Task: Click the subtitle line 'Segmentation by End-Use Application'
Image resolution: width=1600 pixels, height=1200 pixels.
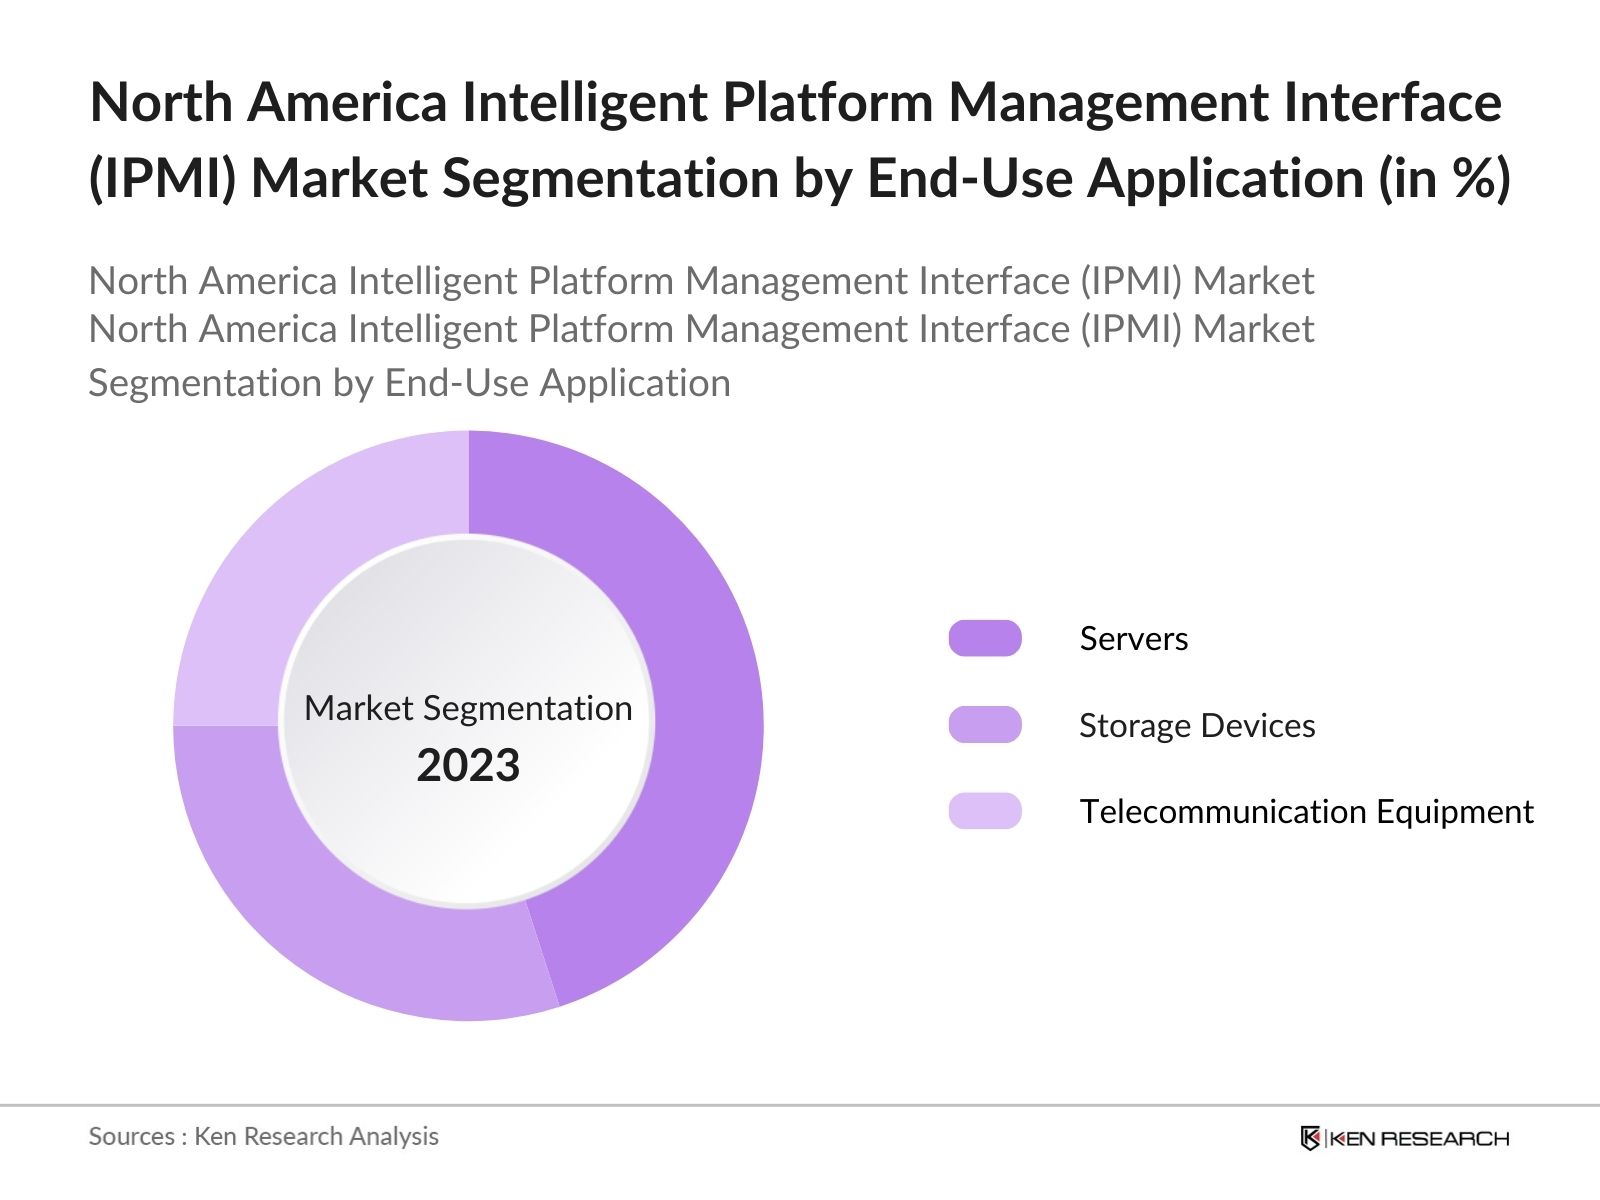Action: click(410, 384)
